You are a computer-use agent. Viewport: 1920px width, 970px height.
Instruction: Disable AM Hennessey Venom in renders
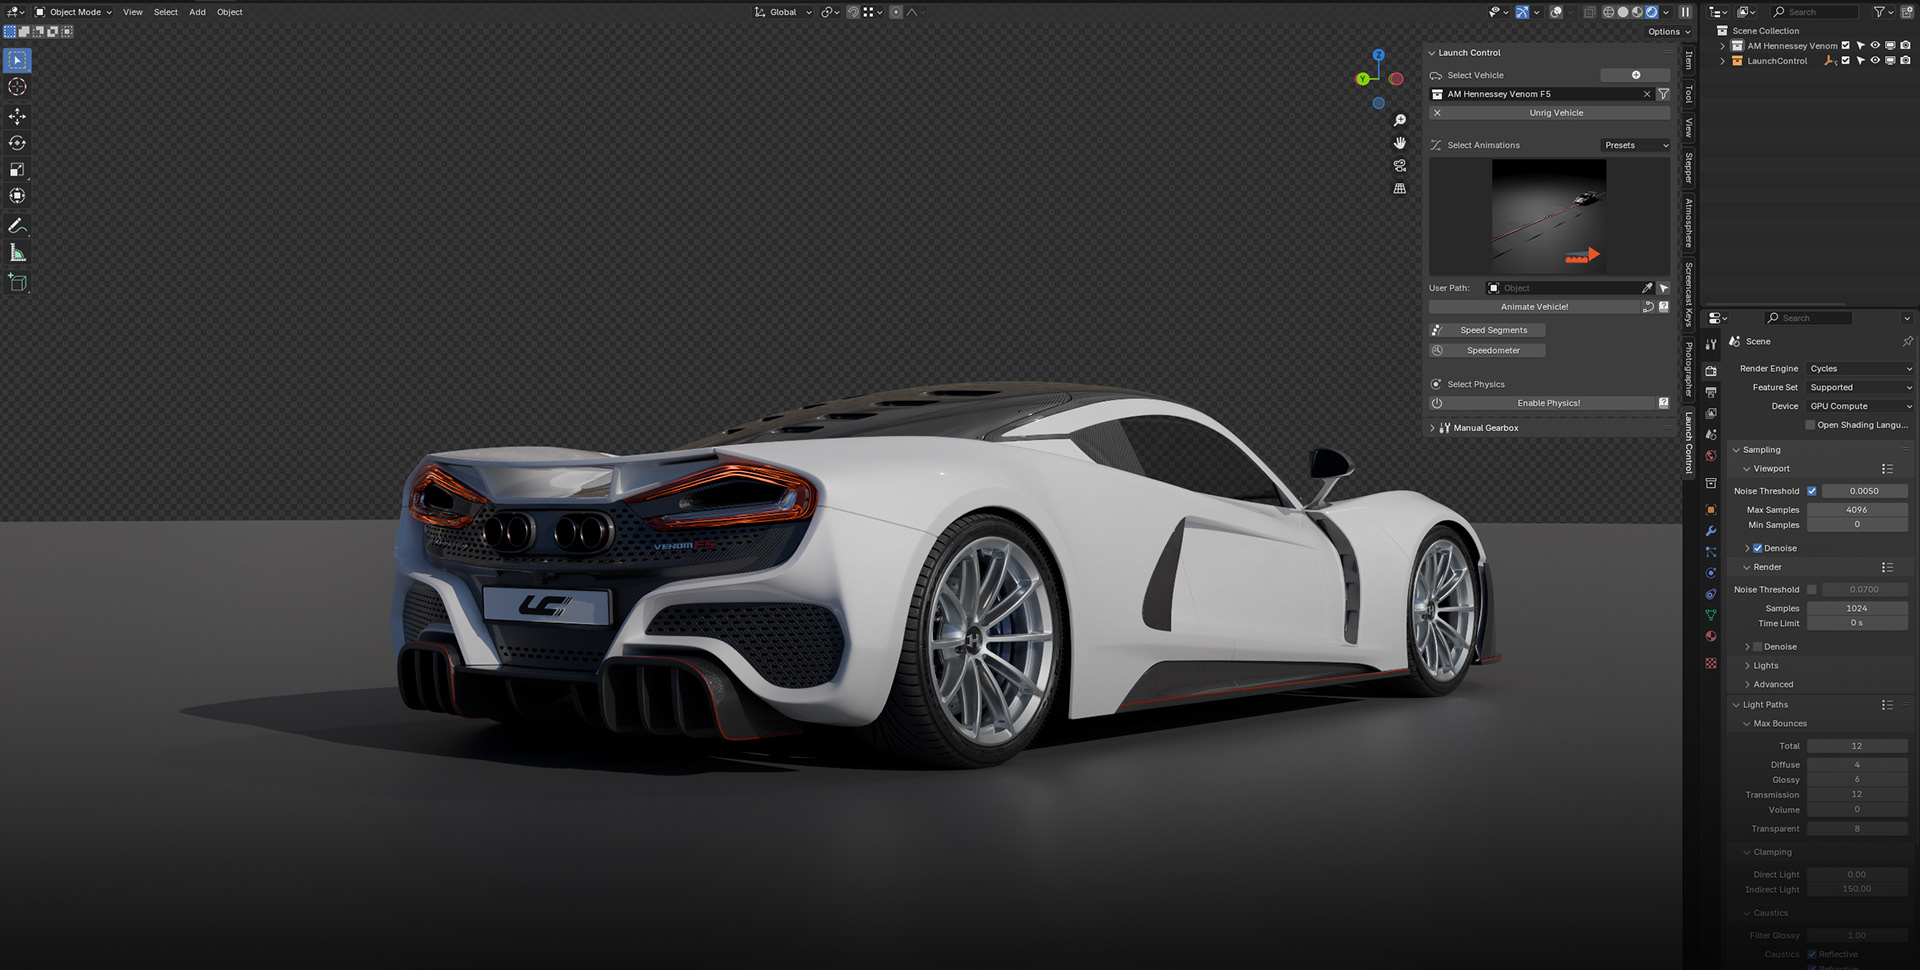coord(1905,46)
